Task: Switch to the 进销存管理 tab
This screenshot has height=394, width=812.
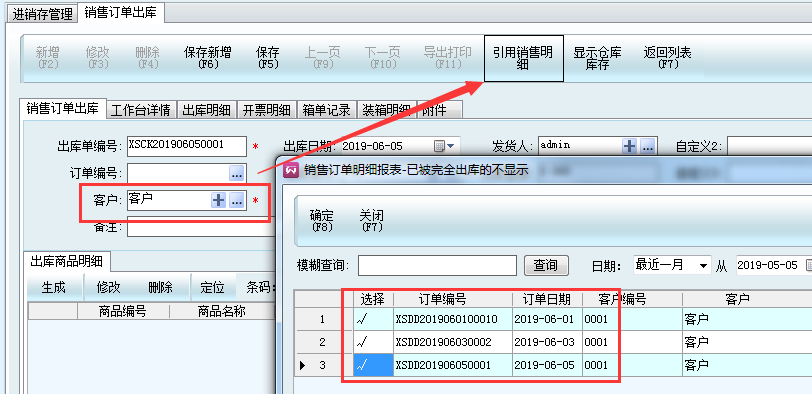Action: [42, 14]
